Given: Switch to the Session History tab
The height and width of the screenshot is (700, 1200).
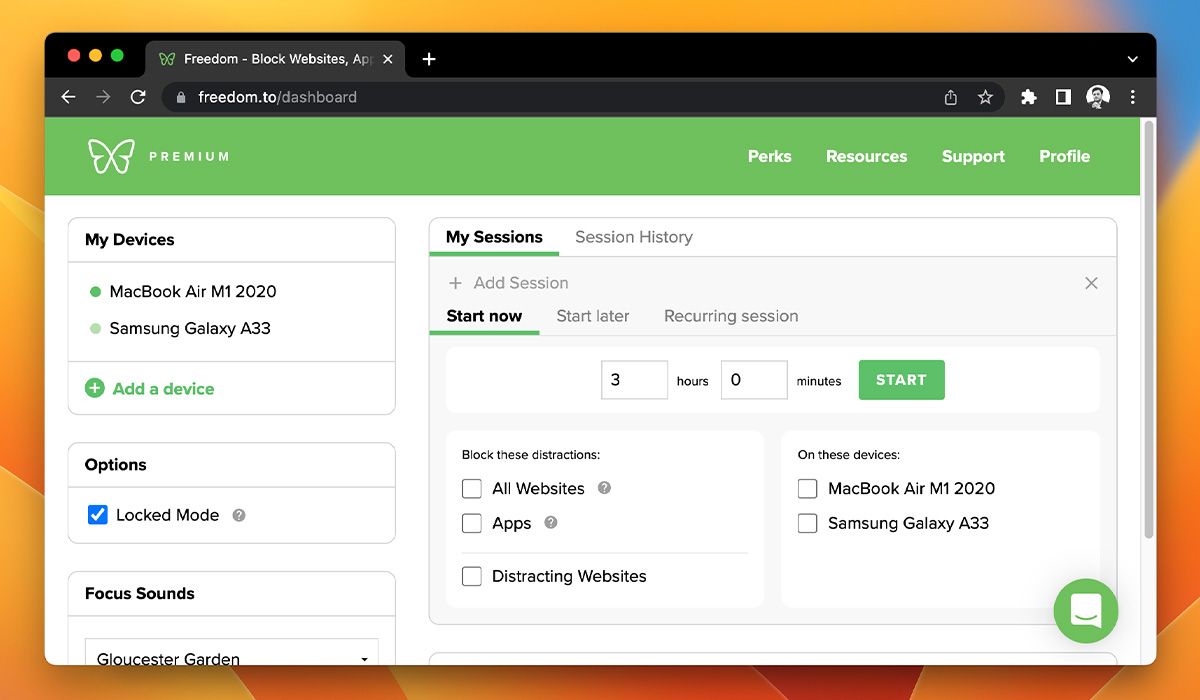Looking at the screenshot, I should [634, 237].
